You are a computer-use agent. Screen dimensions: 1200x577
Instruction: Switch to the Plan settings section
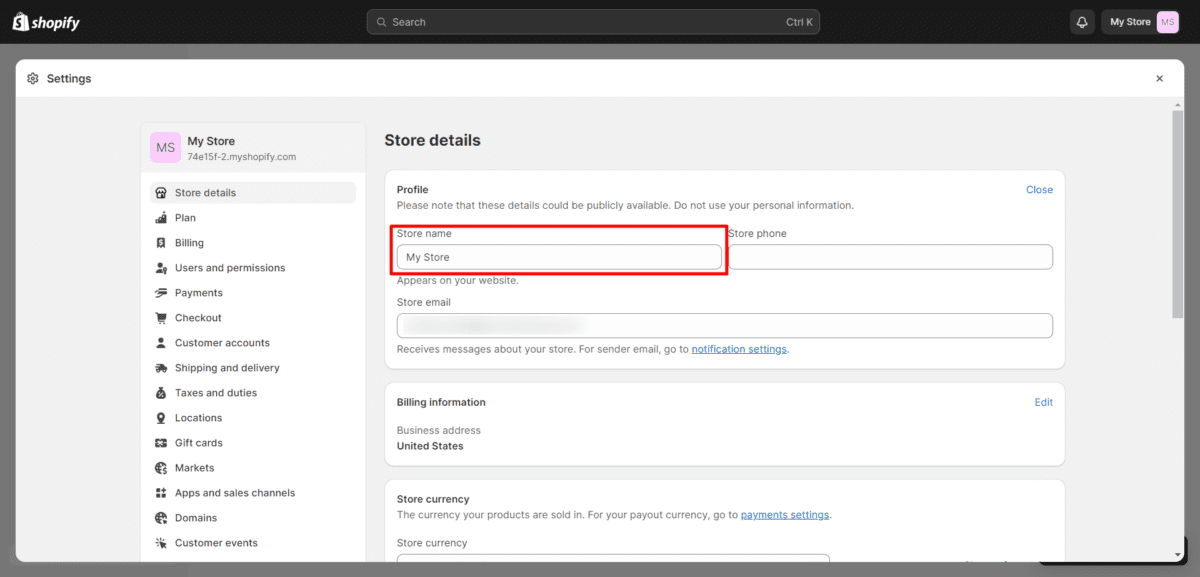coord(185,217)
